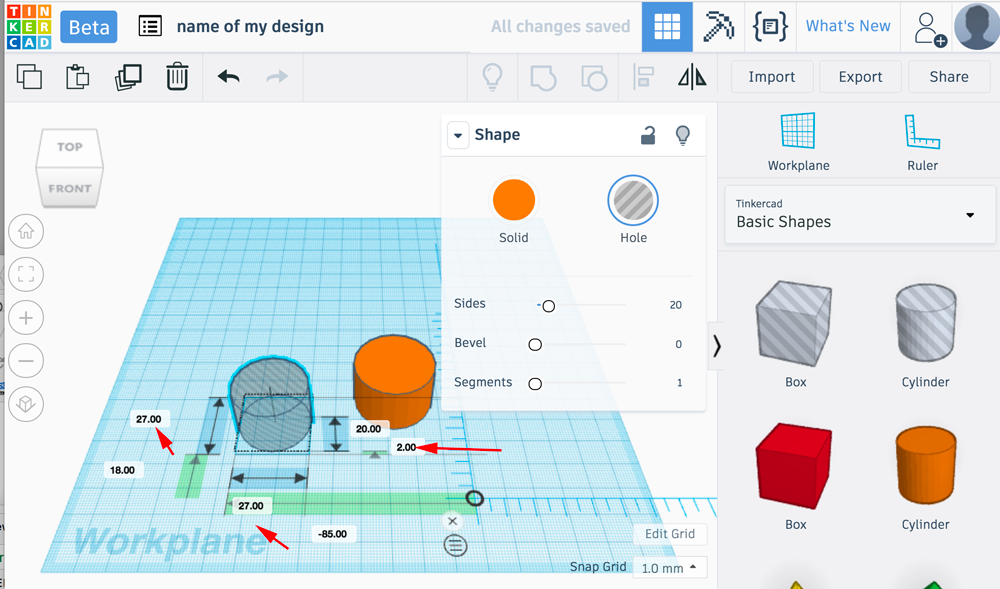Pick the orange Cylinder shape in library
This screenshot has width=1000, height=589.
click(x=925, y=465)
